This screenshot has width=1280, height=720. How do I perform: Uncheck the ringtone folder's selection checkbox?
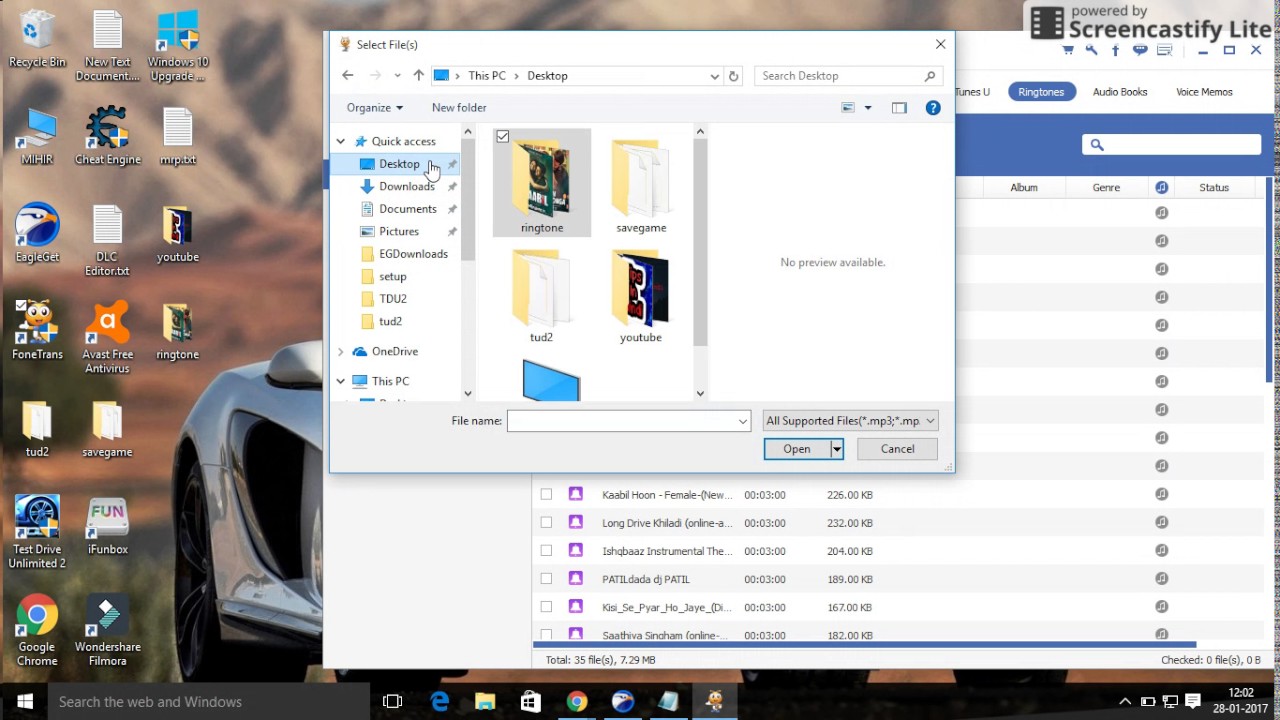(x=502, y=136)
